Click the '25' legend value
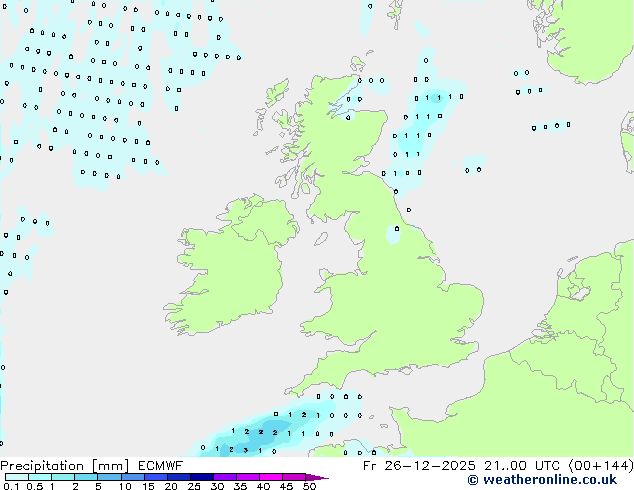Viewport: 634px width, 490px height. coord(194,486)
